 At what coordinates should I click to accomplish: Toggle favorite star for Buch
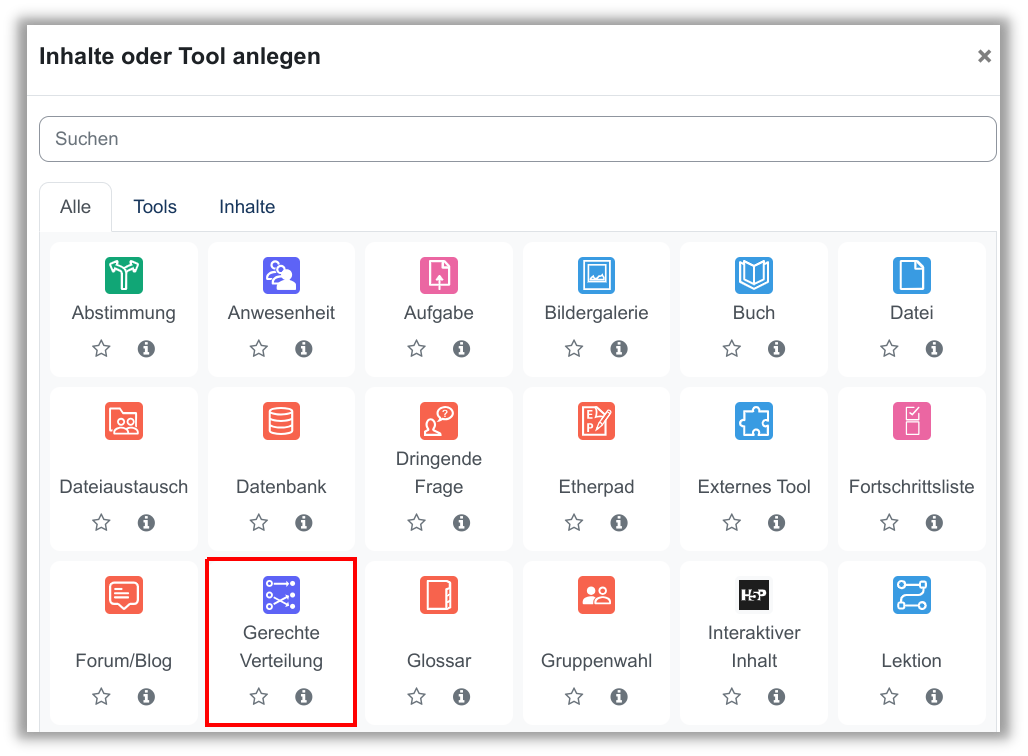click(732, 349)
